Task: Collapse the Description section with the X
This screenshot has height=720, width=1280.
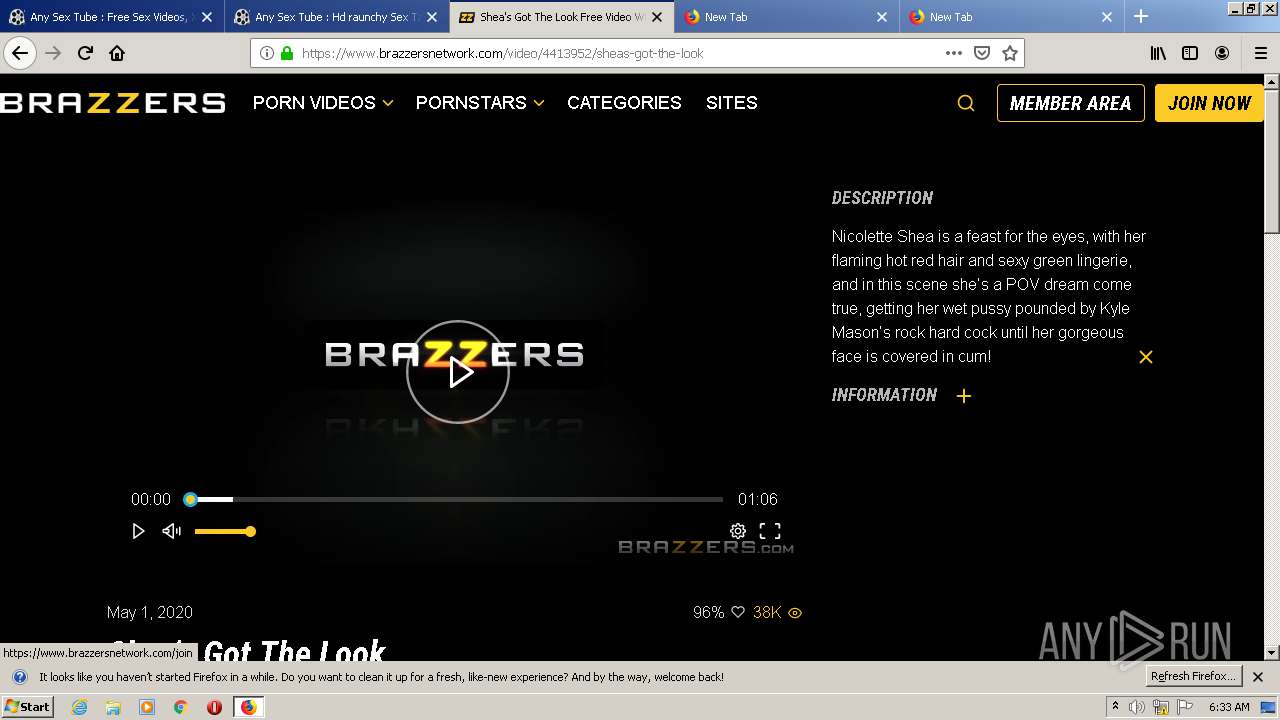Action: click(x=1146, y=357)
